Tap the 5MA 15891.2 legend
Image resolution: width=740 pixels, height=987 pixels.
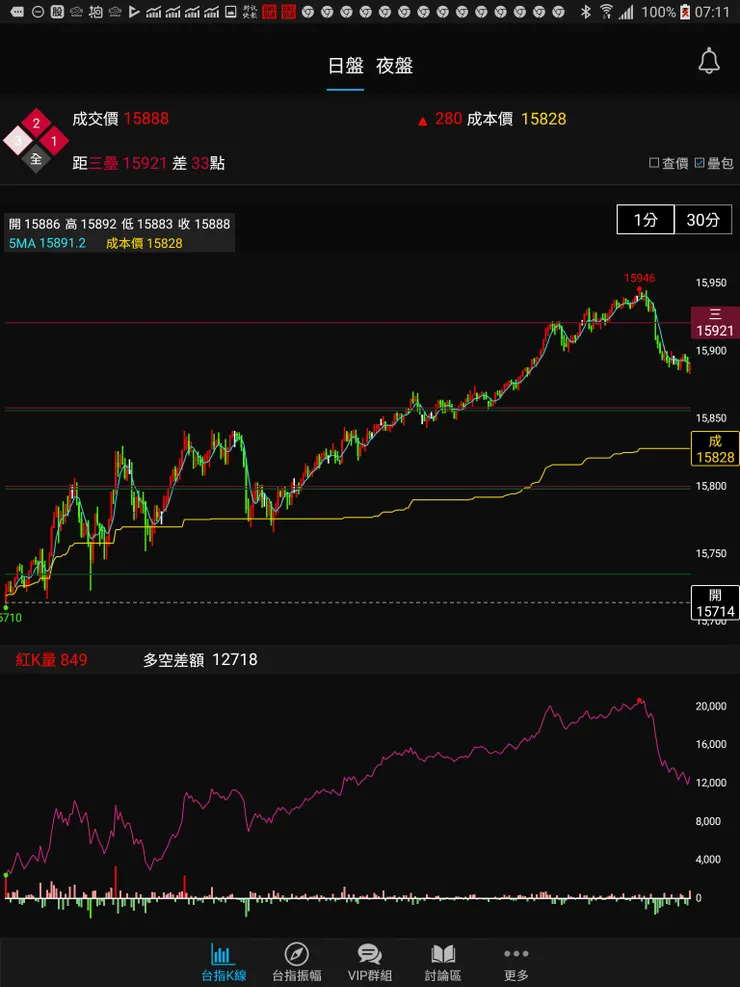47,244
